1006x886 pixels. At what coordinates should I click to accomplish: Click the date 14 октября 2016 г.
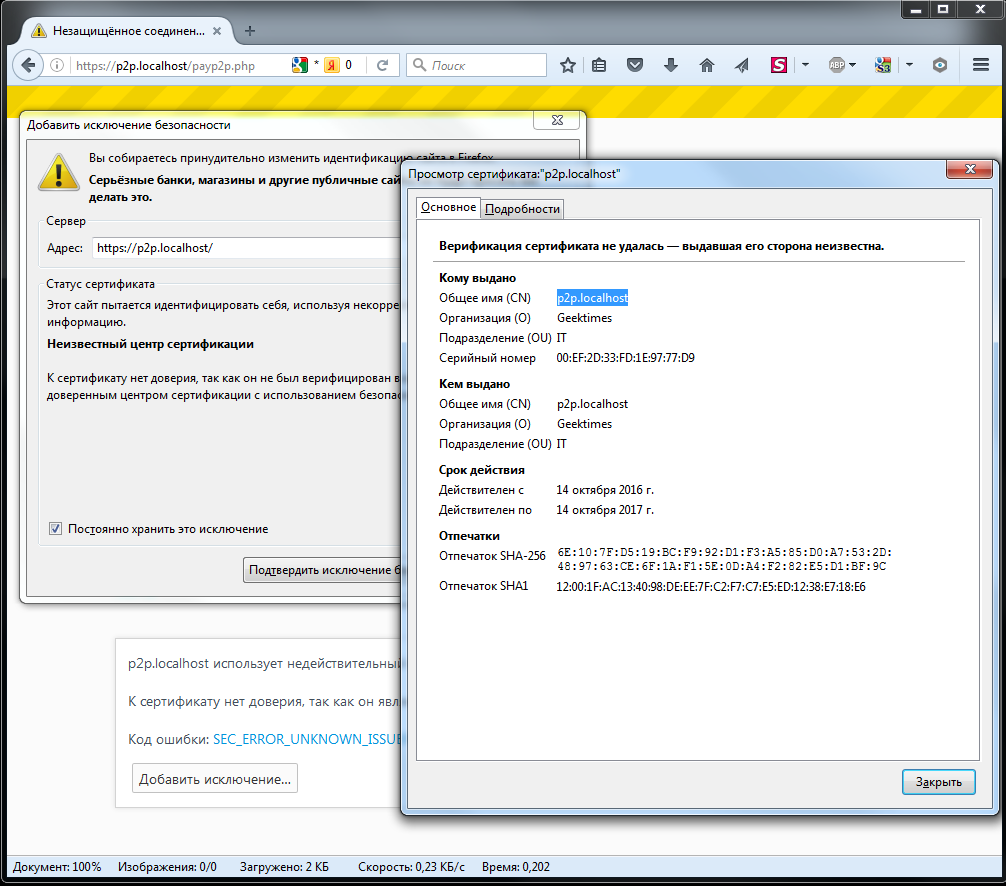point(605,490)
